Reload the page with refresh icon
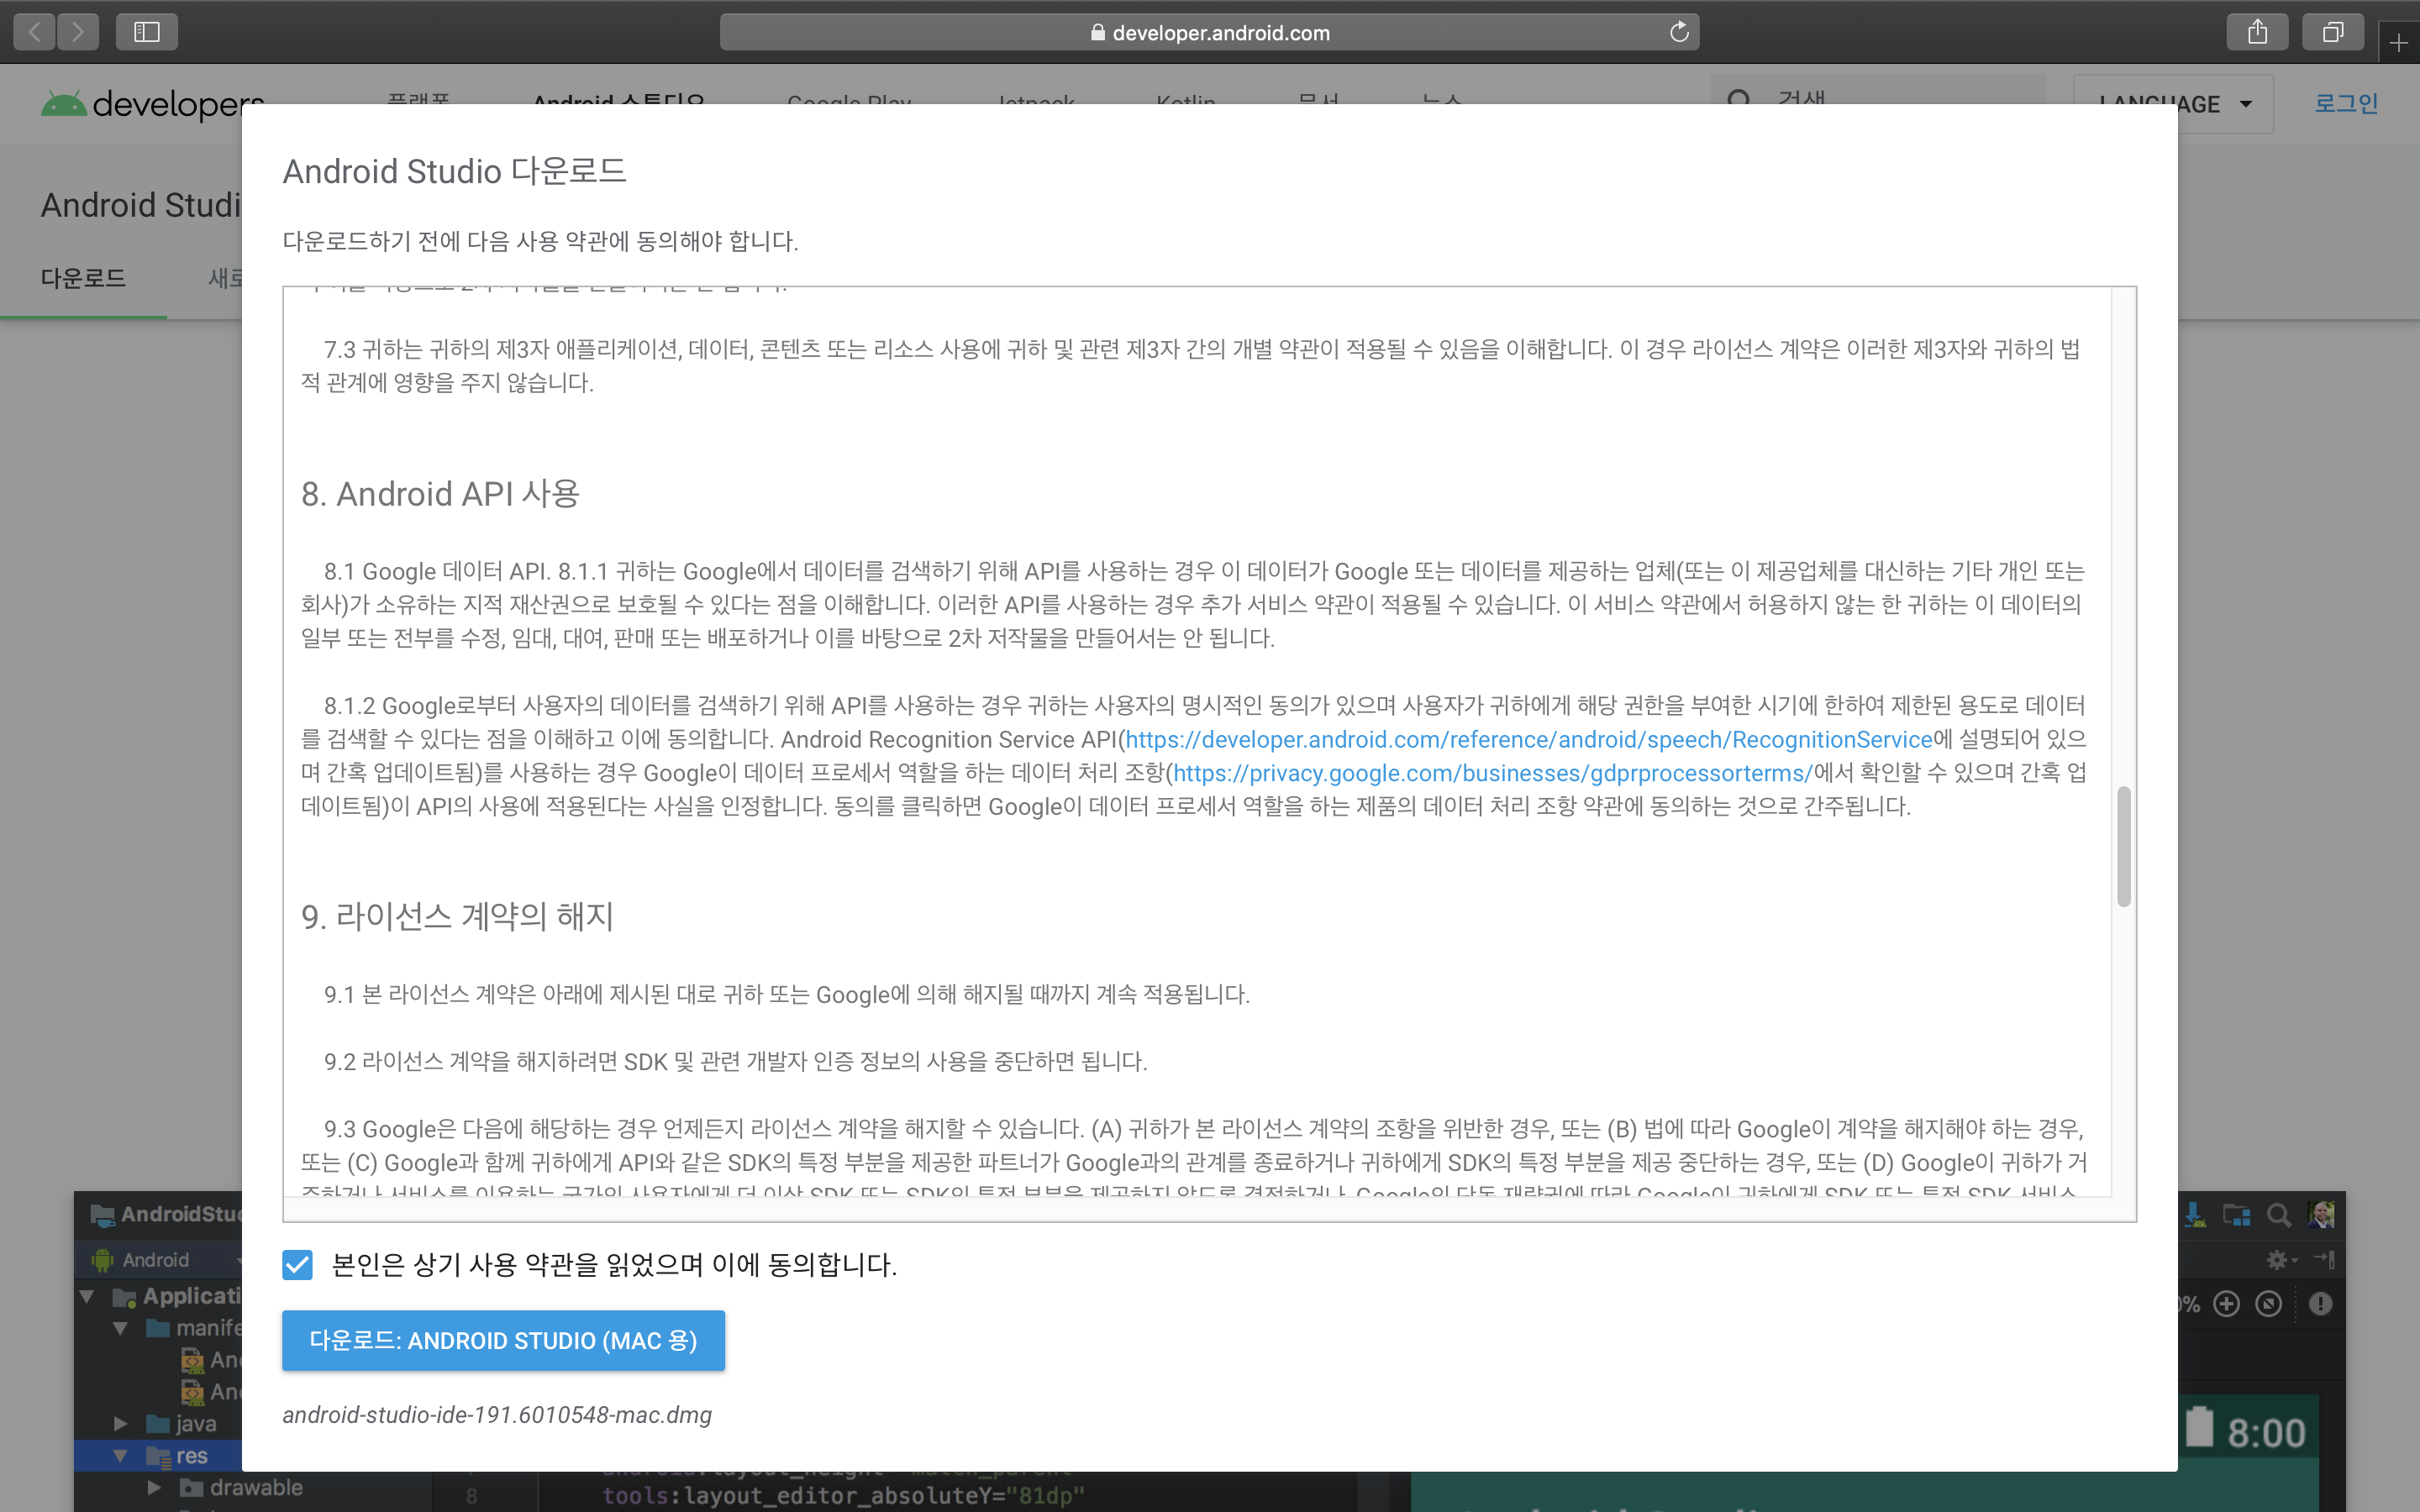The width and height of the screenshot is (2420, 1512). click(1679, 32)
